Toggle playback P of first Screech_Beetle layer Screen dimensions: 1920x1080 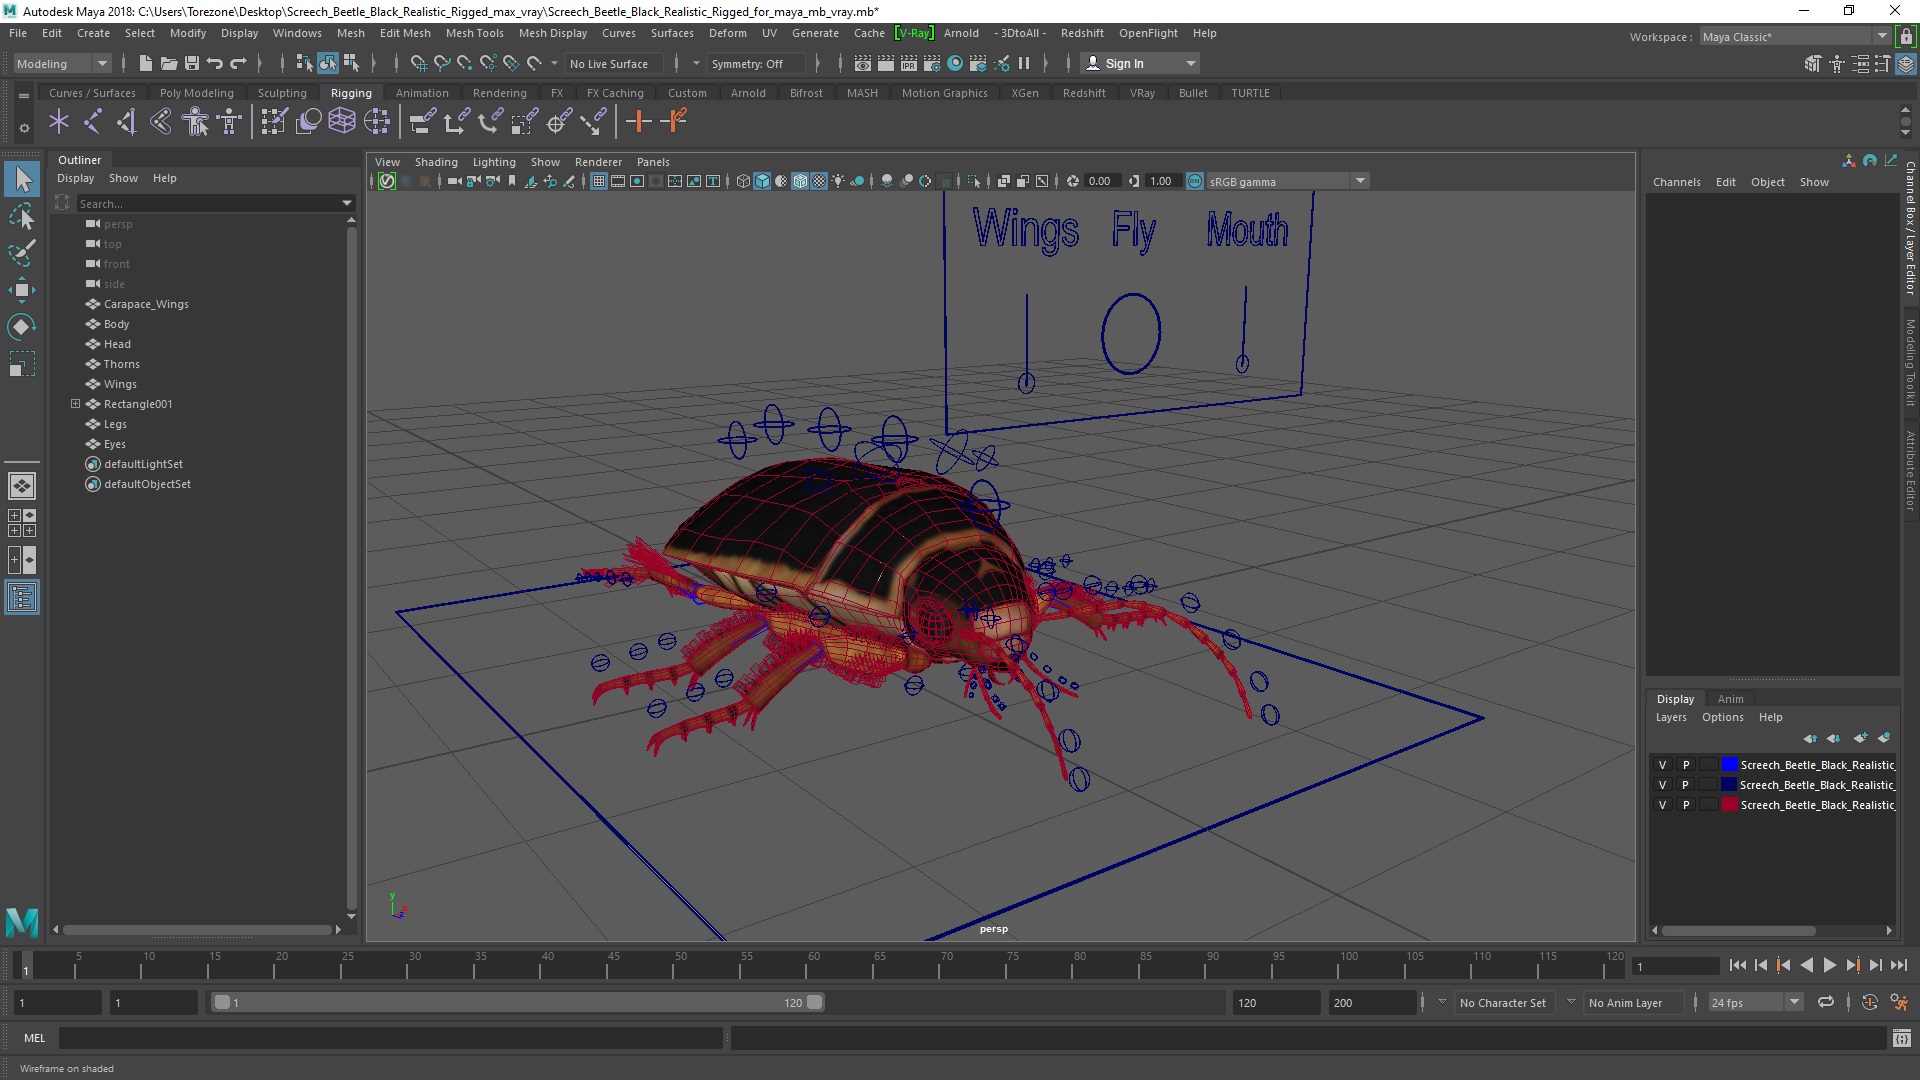[1686, 765]
